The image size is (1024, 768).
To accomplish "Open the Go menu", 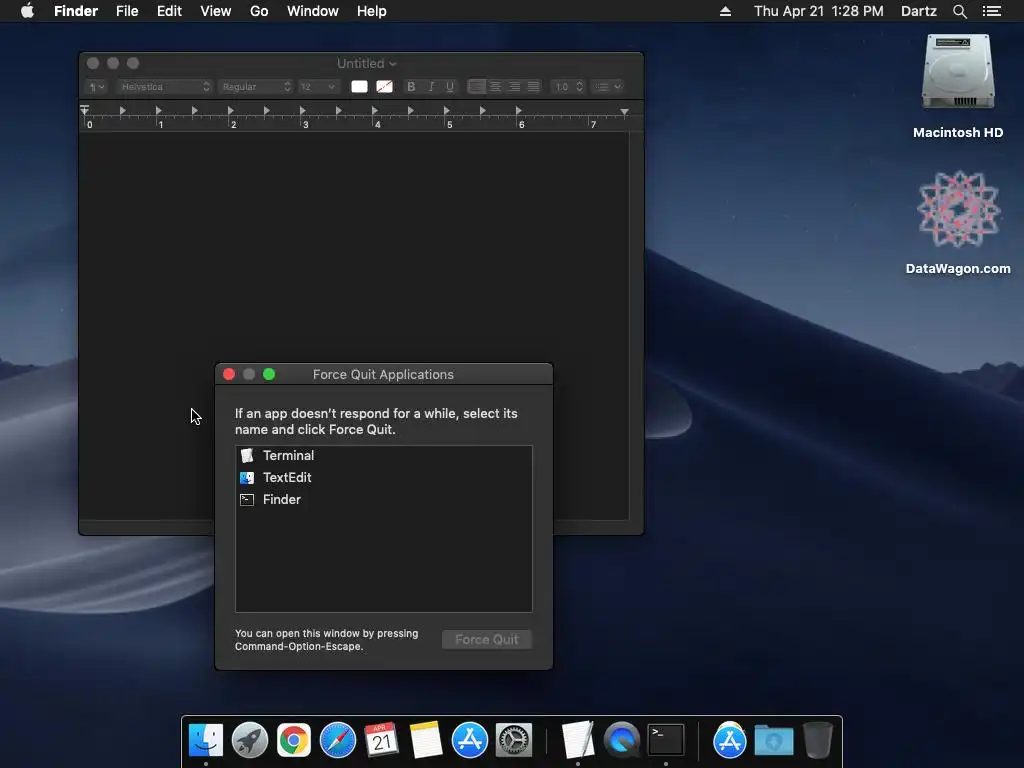I will 259,11.
